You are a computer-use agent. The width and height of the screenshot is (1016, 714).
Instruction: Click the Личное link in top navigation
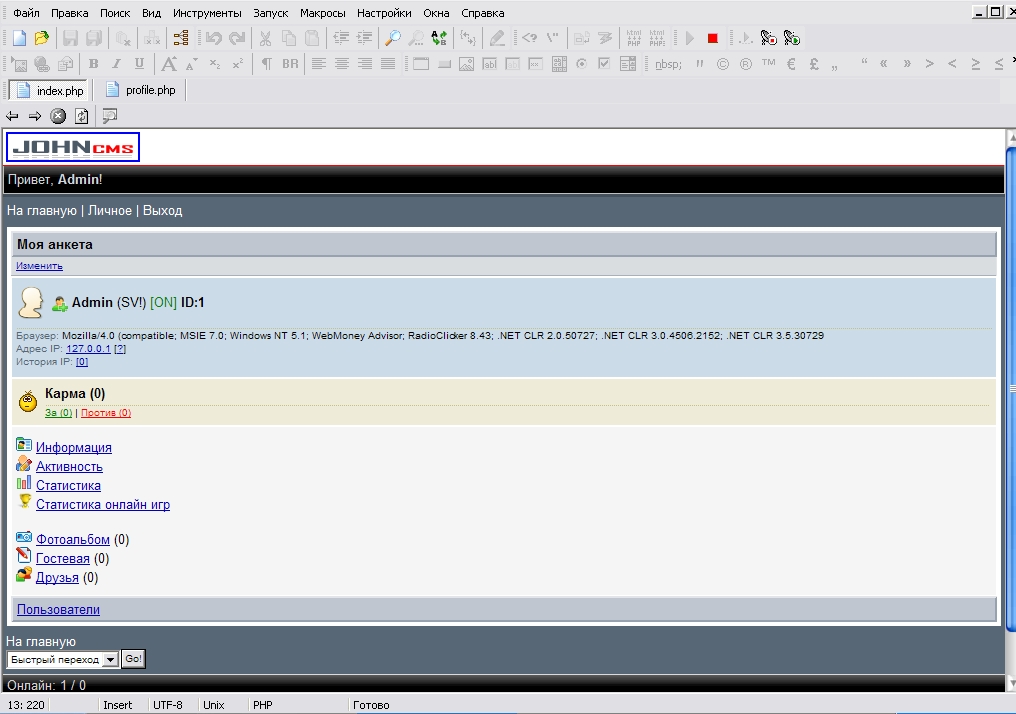[110, 211]
